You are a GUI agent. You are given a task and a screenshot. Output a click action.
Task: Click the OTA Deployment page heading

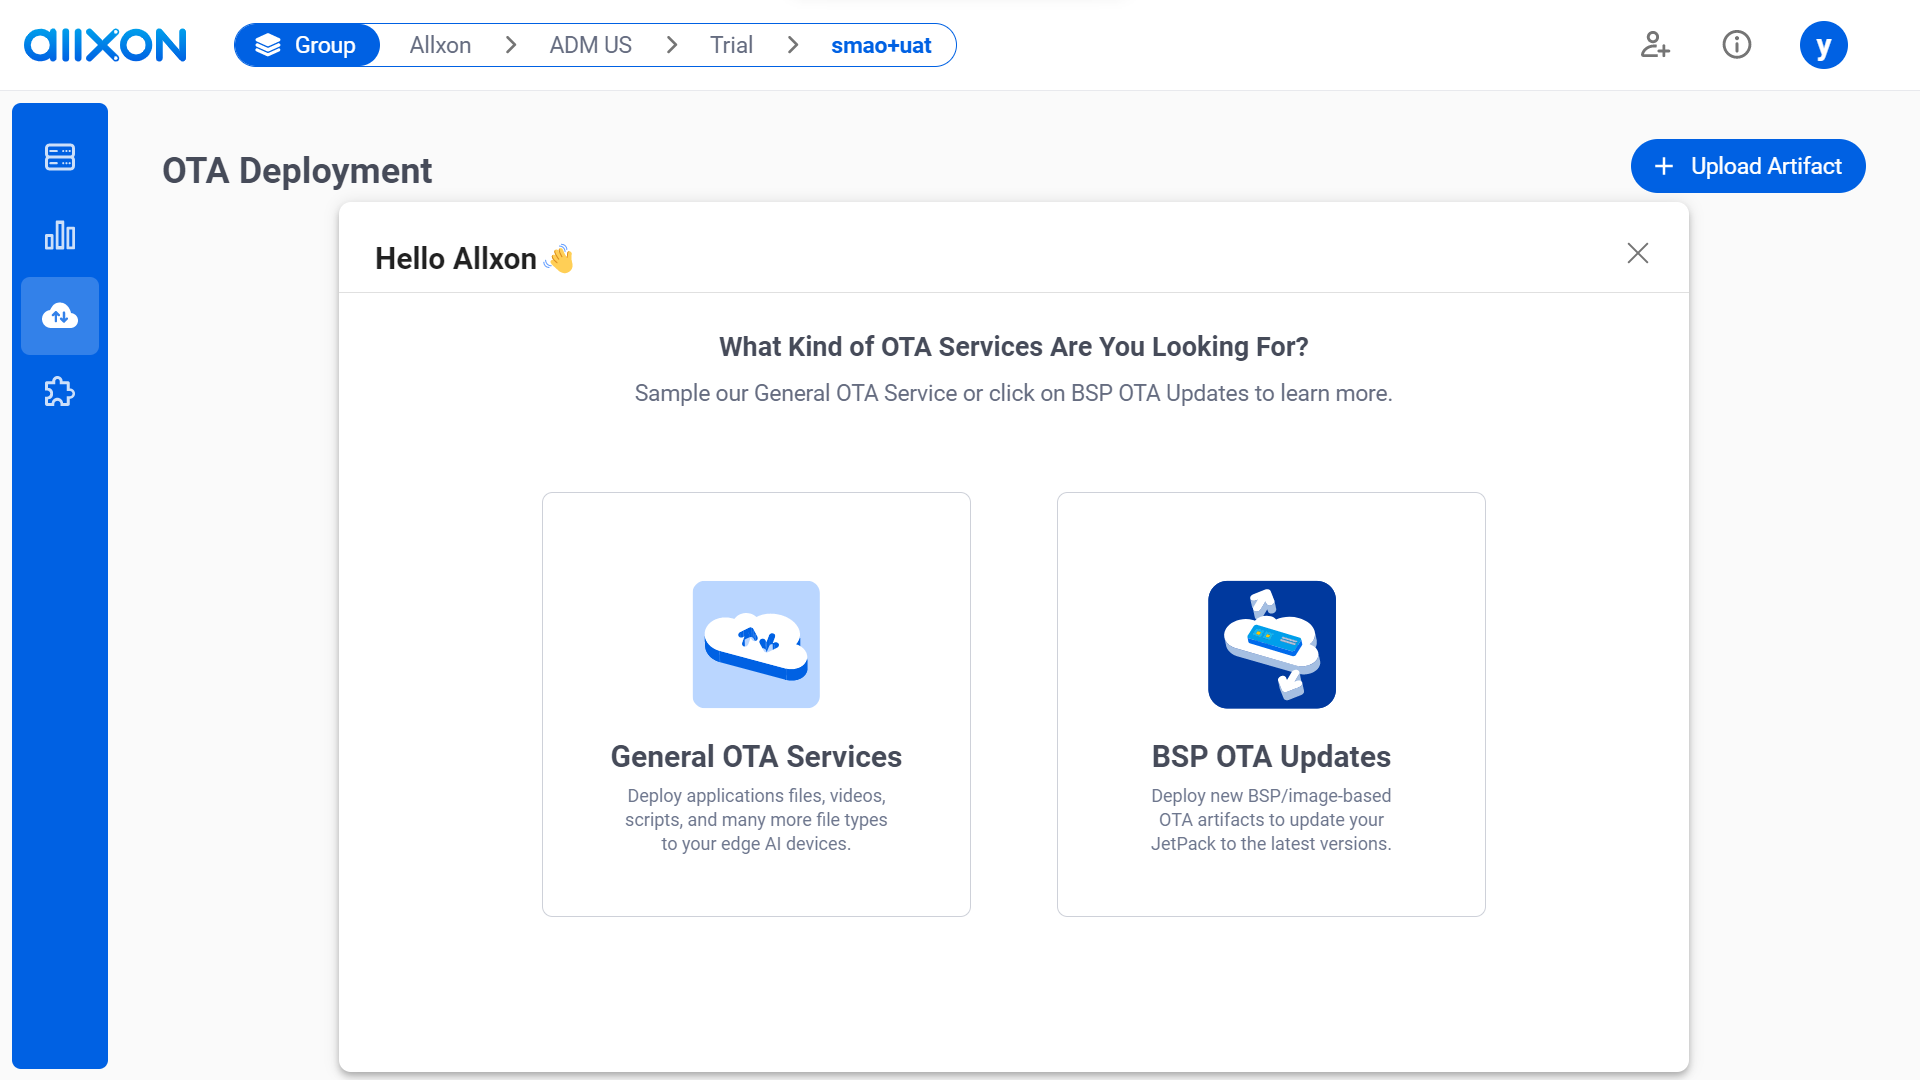pos(297,171)
